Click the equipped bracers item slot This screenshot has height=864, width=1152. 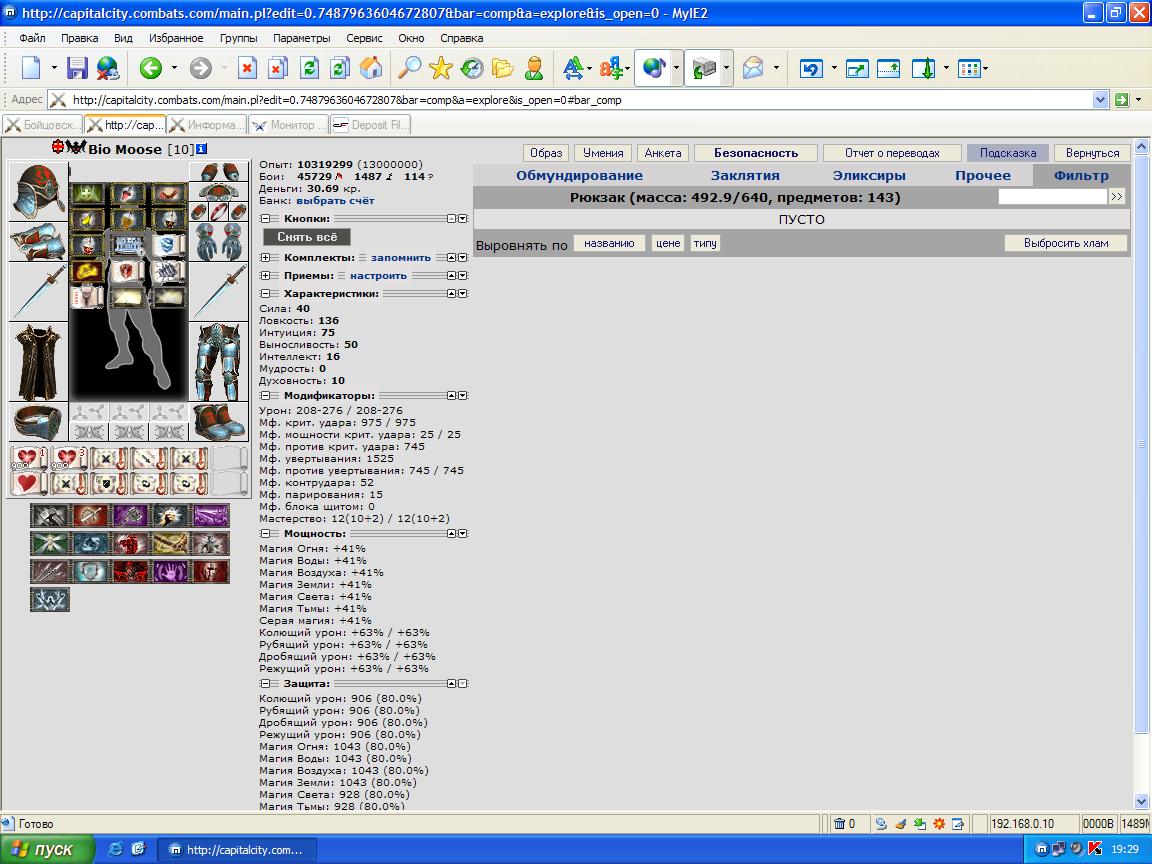[38, 242]
